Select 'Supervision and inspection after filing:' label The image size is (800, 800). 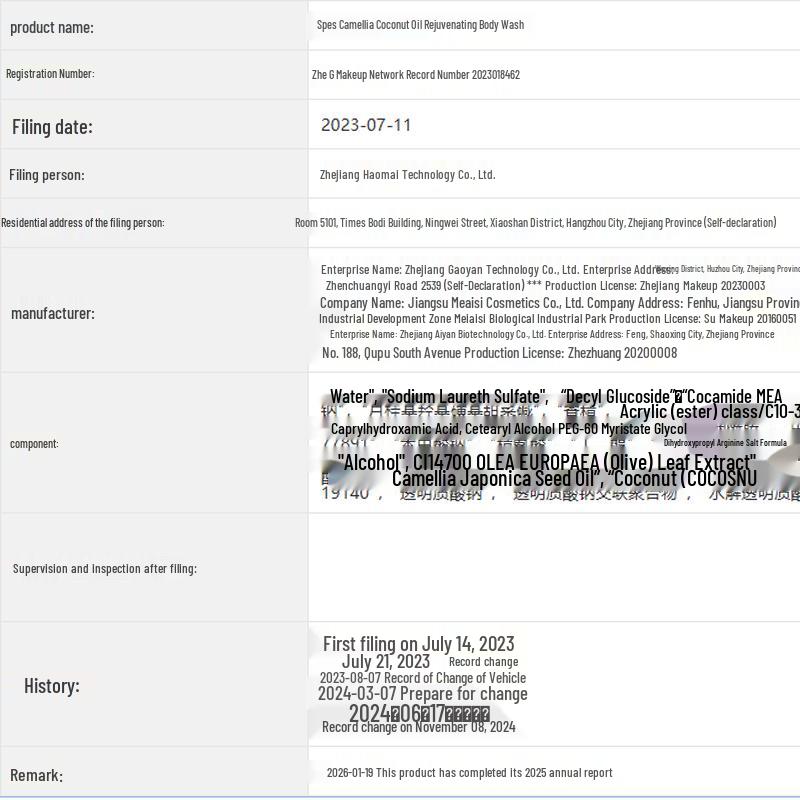click(x=105, y=569)
